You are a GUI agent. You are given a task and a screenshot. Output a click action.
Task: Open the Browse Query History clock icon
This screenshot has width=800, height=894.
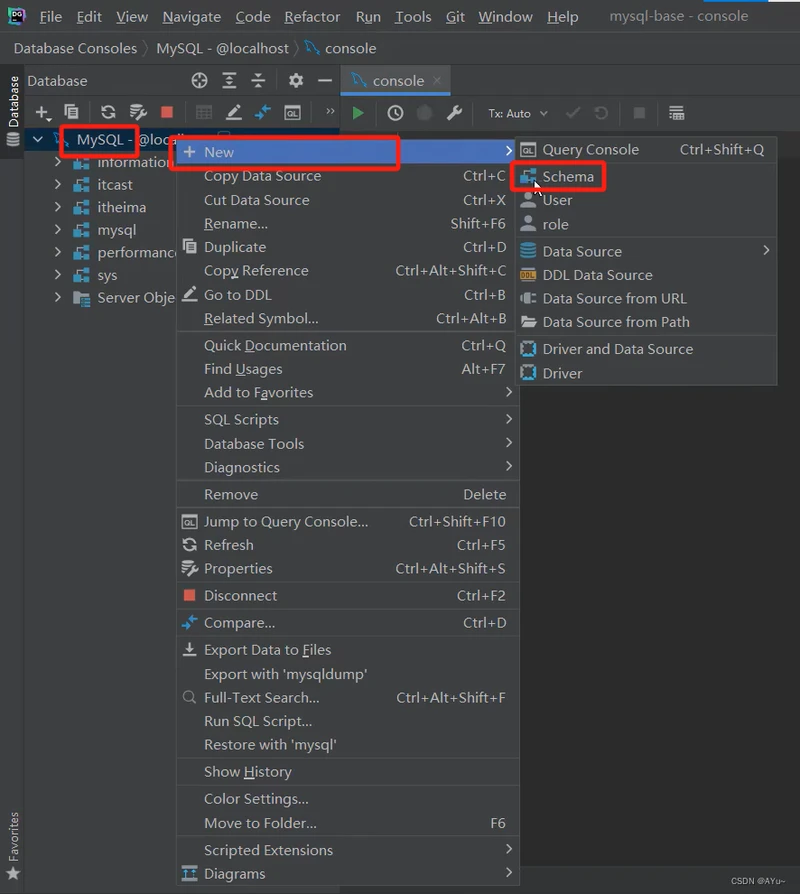coord(395,113)
